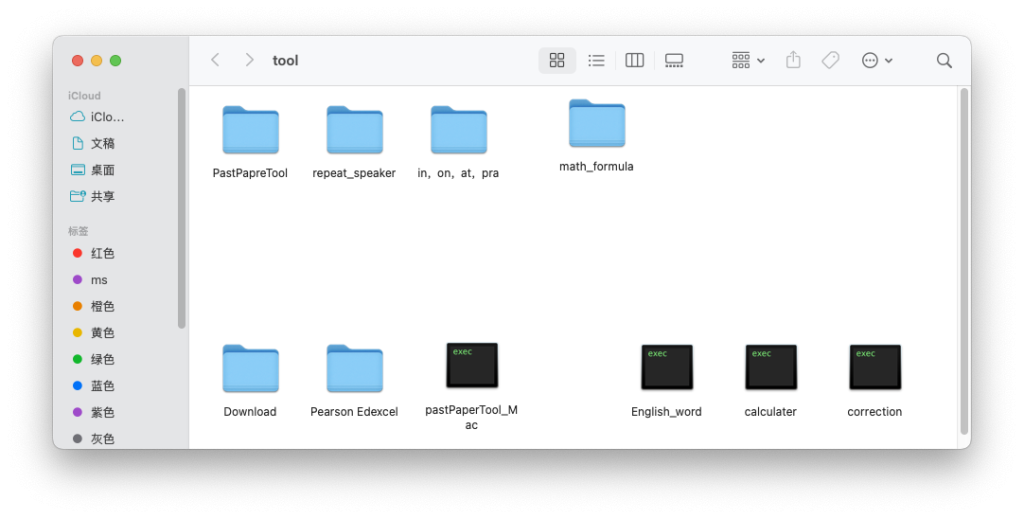Screen dimensions: 1024x519
Task: Click the Search magnifier icon
Action: [944, 60]
